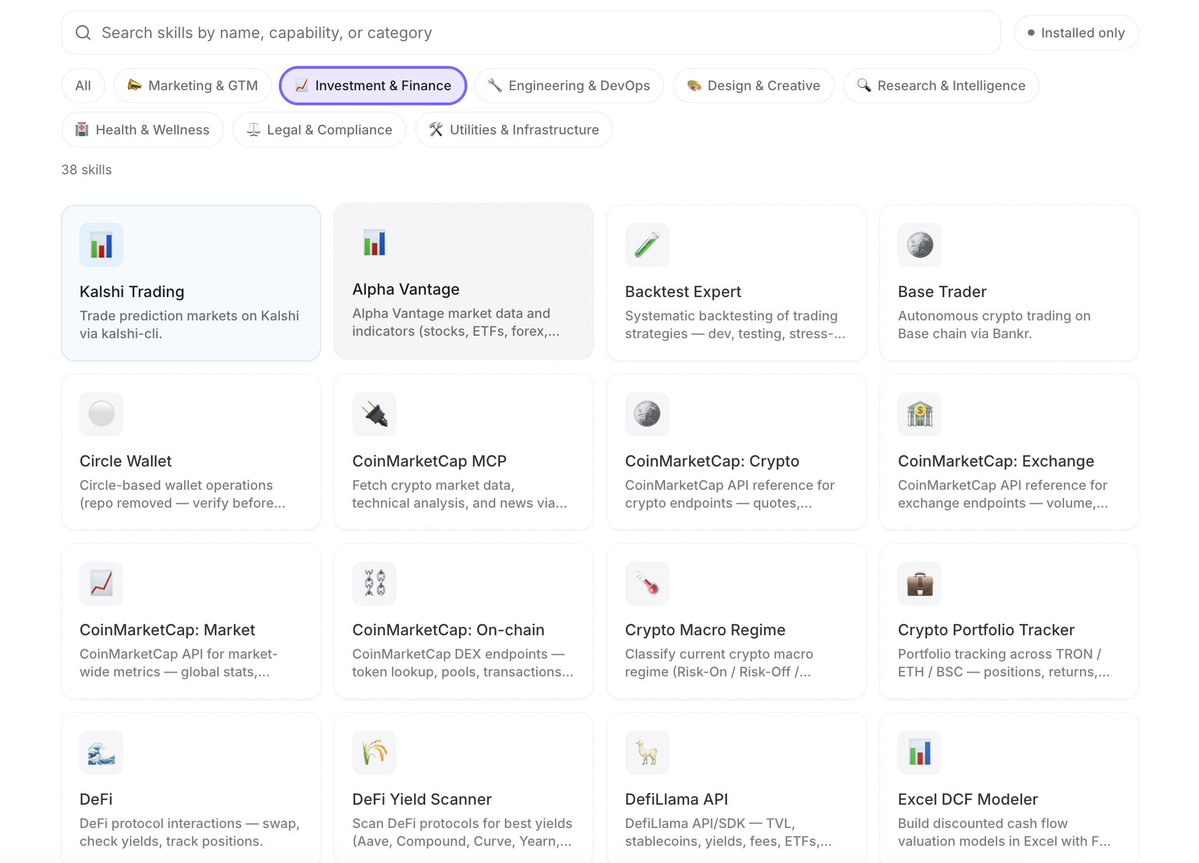
Task: Show Research & Intelligence skills
Action: [x=941, y=86]
